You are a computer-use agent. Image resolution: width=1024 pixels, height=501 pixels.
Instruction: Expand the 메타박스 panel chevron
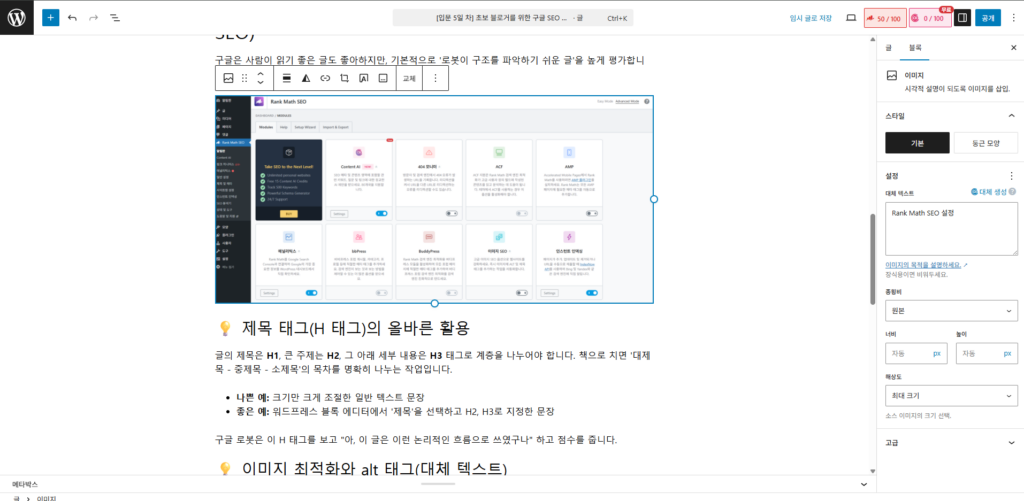click(864, 484)
